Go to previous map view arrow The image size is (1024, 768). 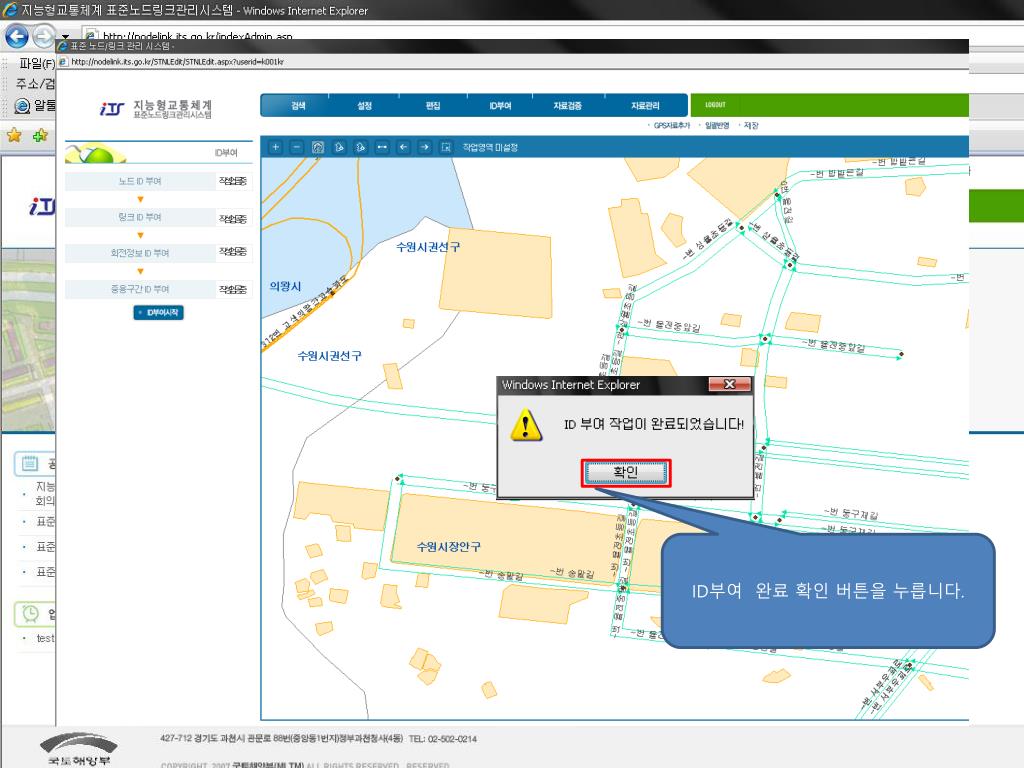[x=404, y=147]
